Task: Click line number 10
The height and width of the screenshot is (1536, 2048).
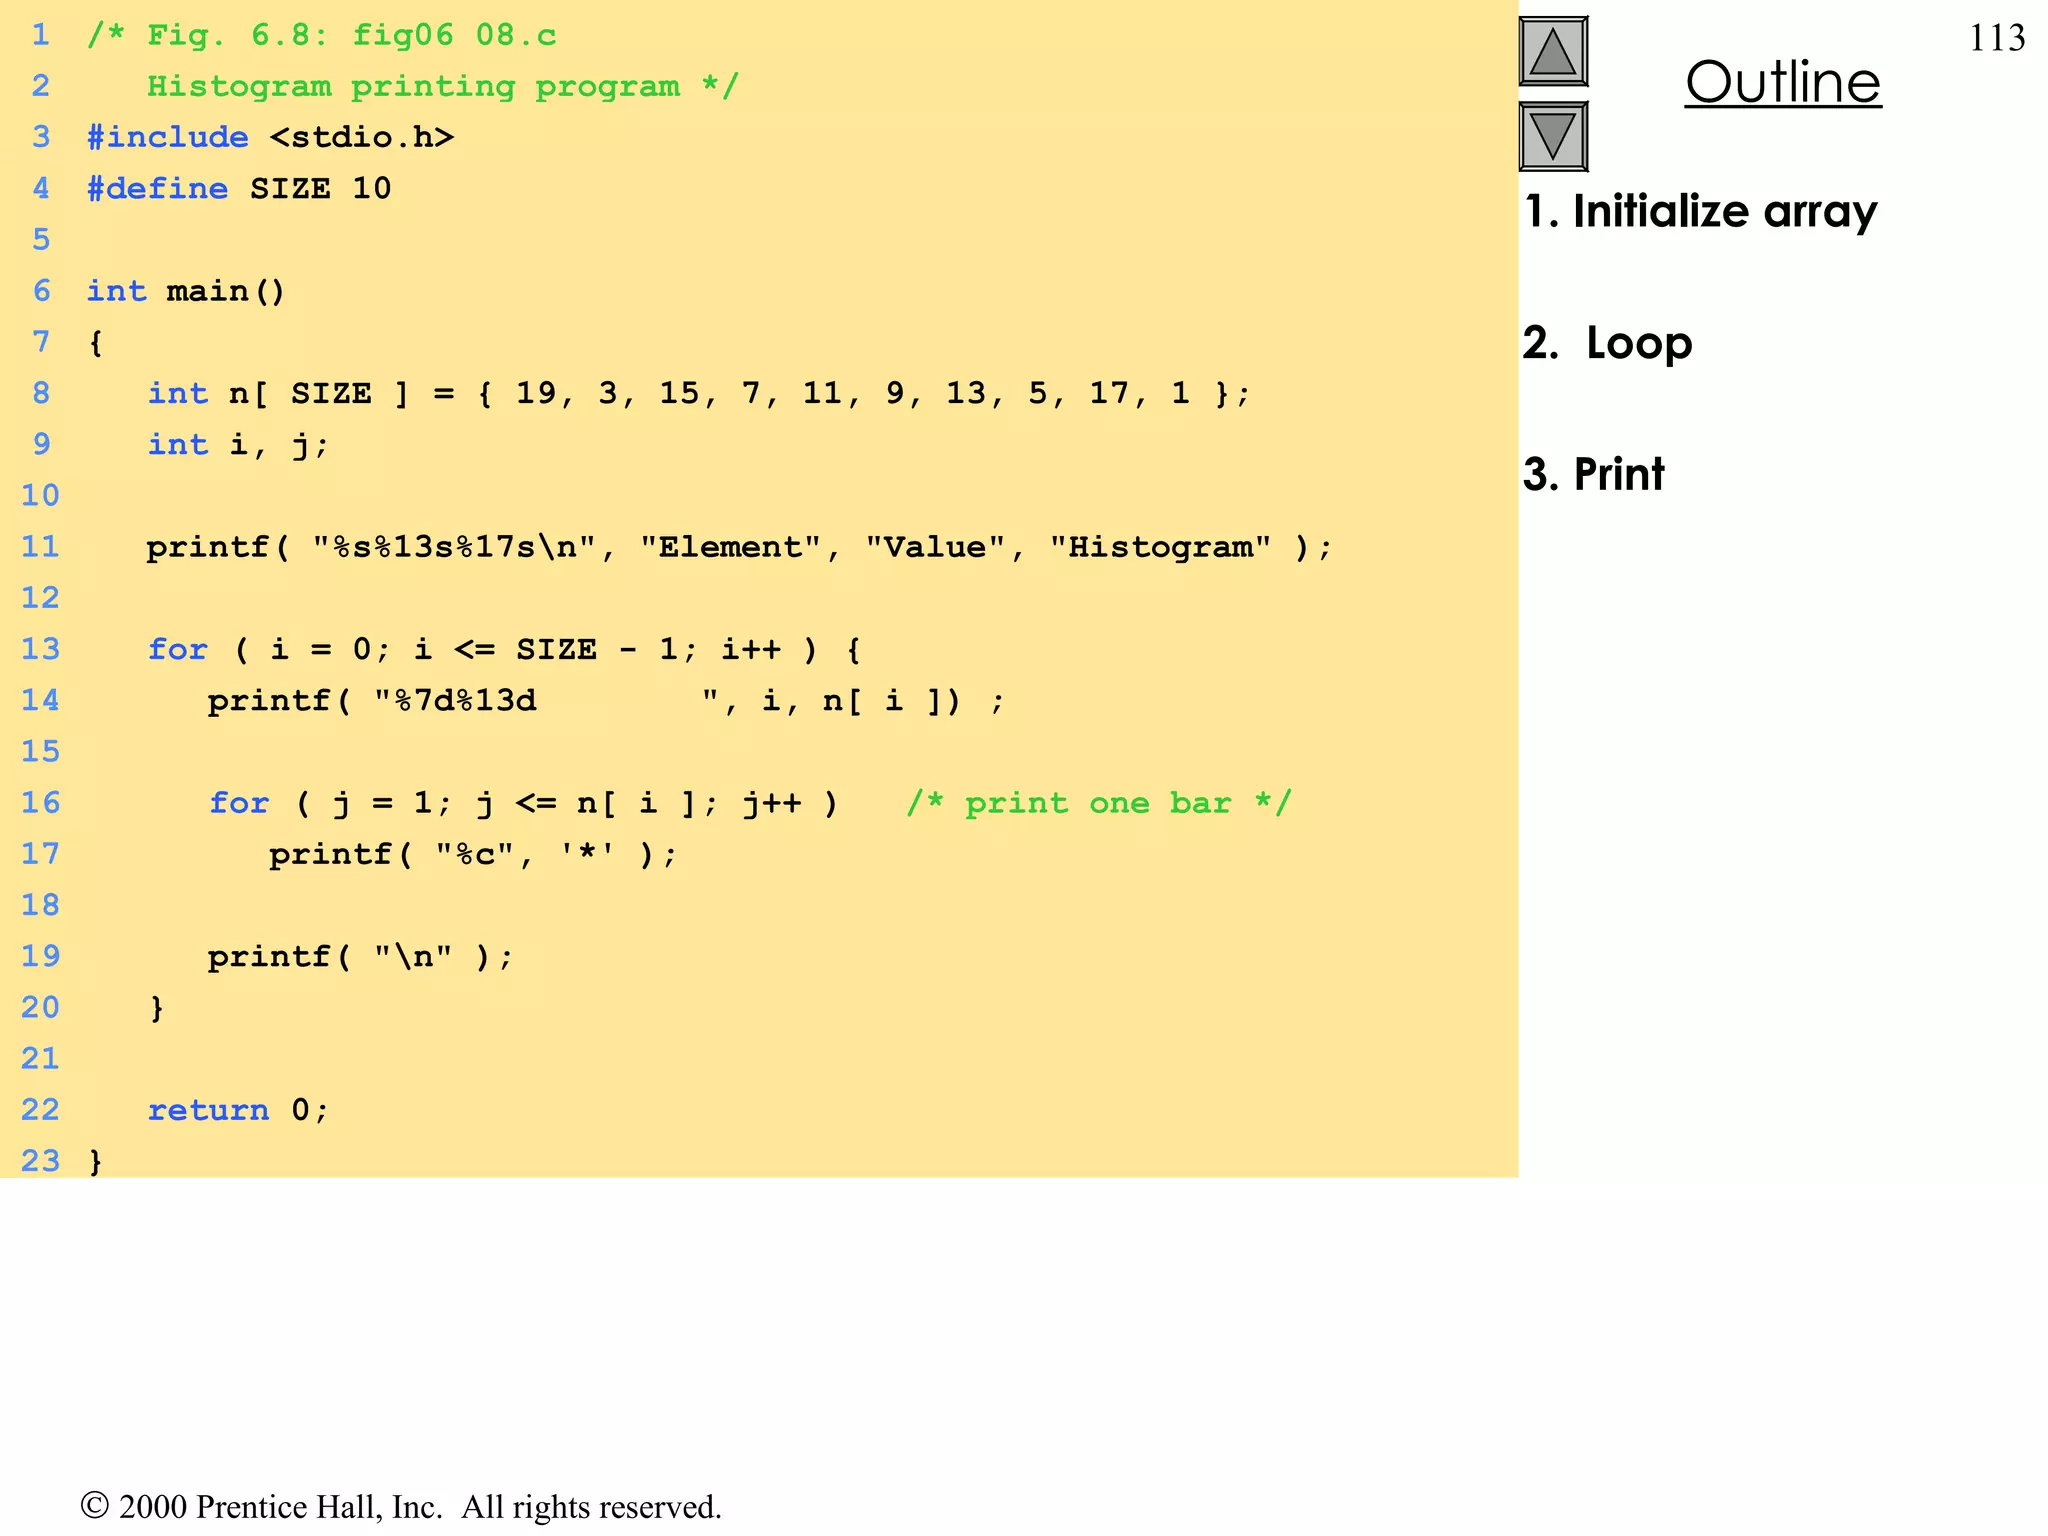Action: 40,495
